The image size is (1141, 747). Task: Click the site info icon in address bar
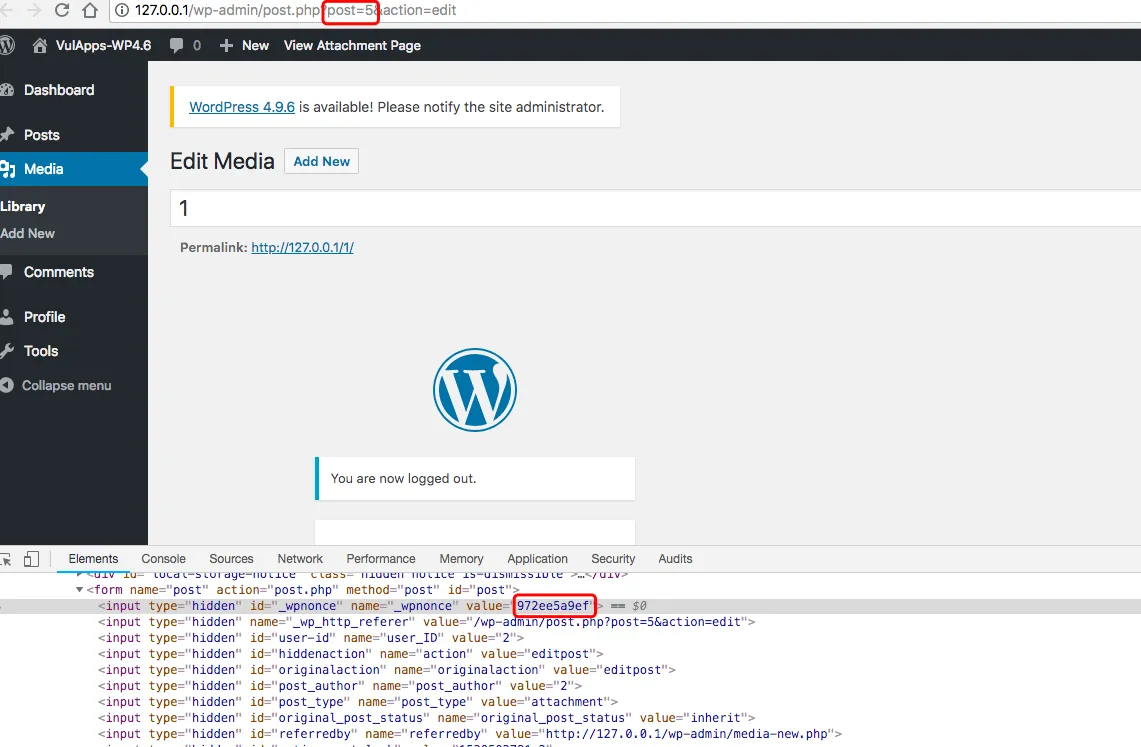pyautogui.click(x=122, y=11)
